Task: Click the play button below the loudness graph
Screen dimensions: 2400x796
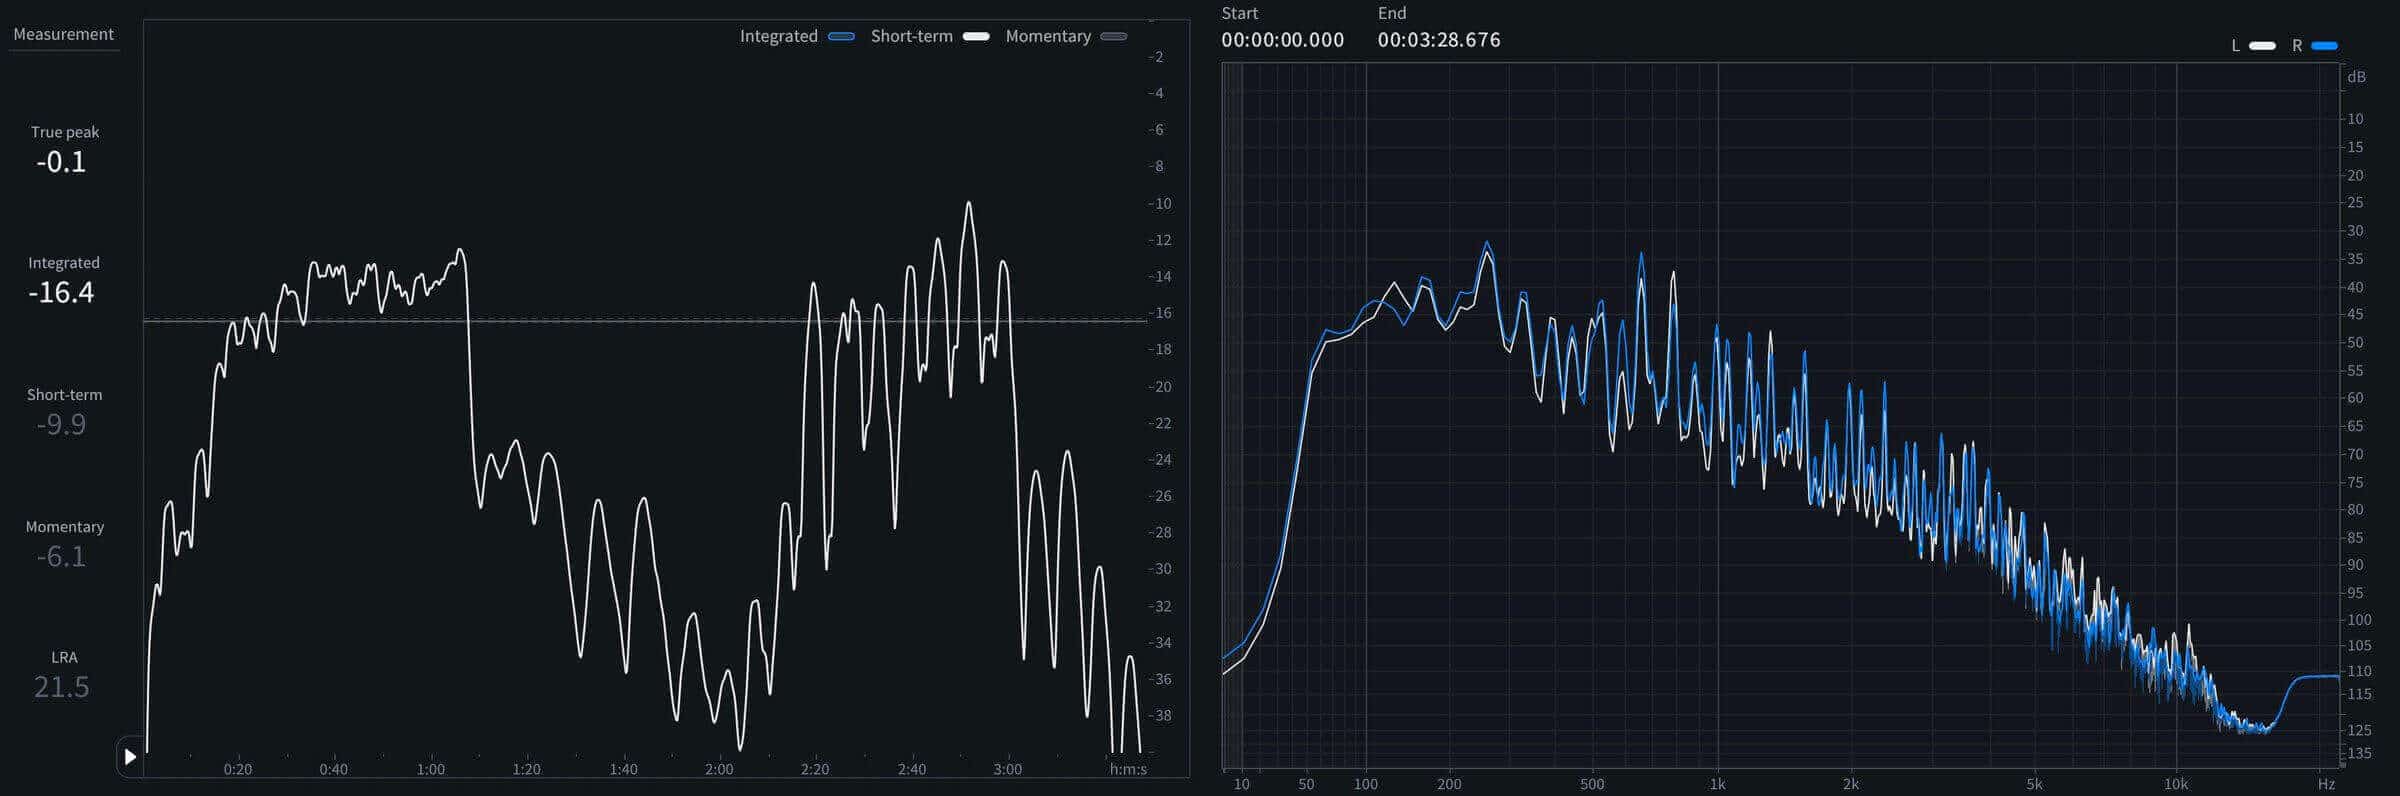Action: click(x=130, y=757)
